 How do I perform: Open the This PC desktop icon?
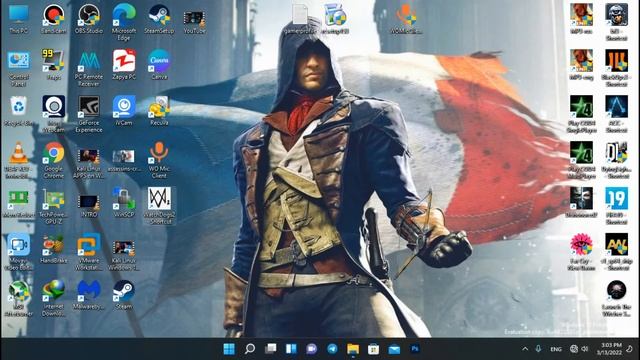pyautogui.click(x=18, y=19)
